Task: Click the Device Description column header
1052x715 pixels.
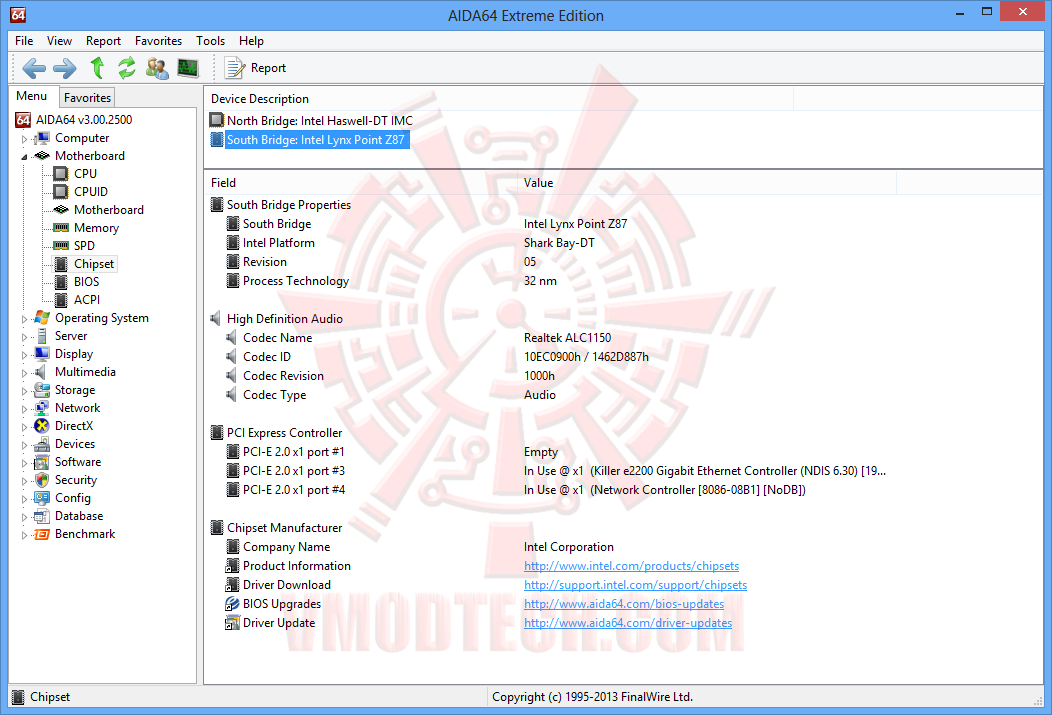Action: tap(498, 99)
